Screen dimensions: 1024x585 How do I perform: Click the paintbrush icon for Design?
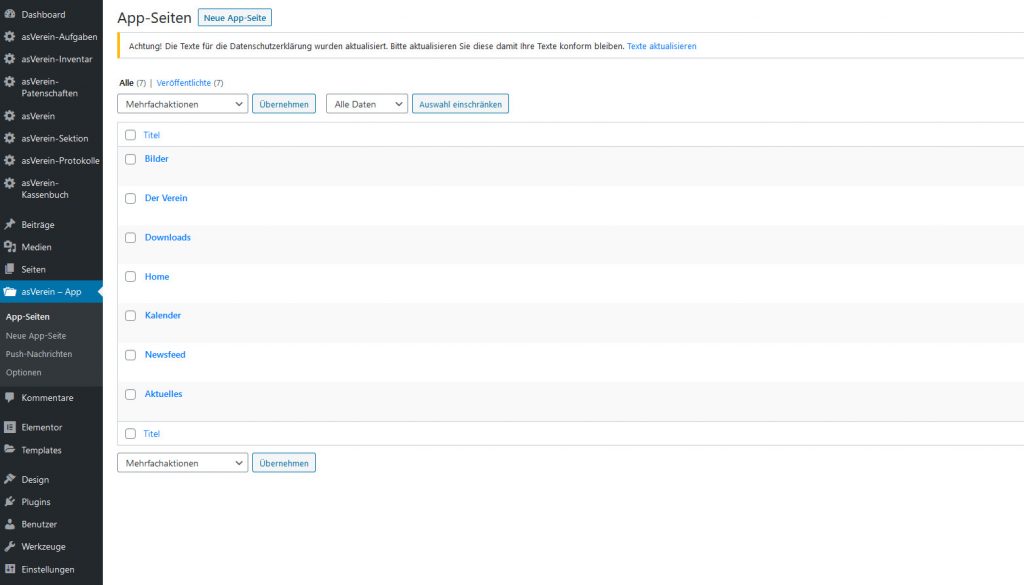click(x=10, y=479)
